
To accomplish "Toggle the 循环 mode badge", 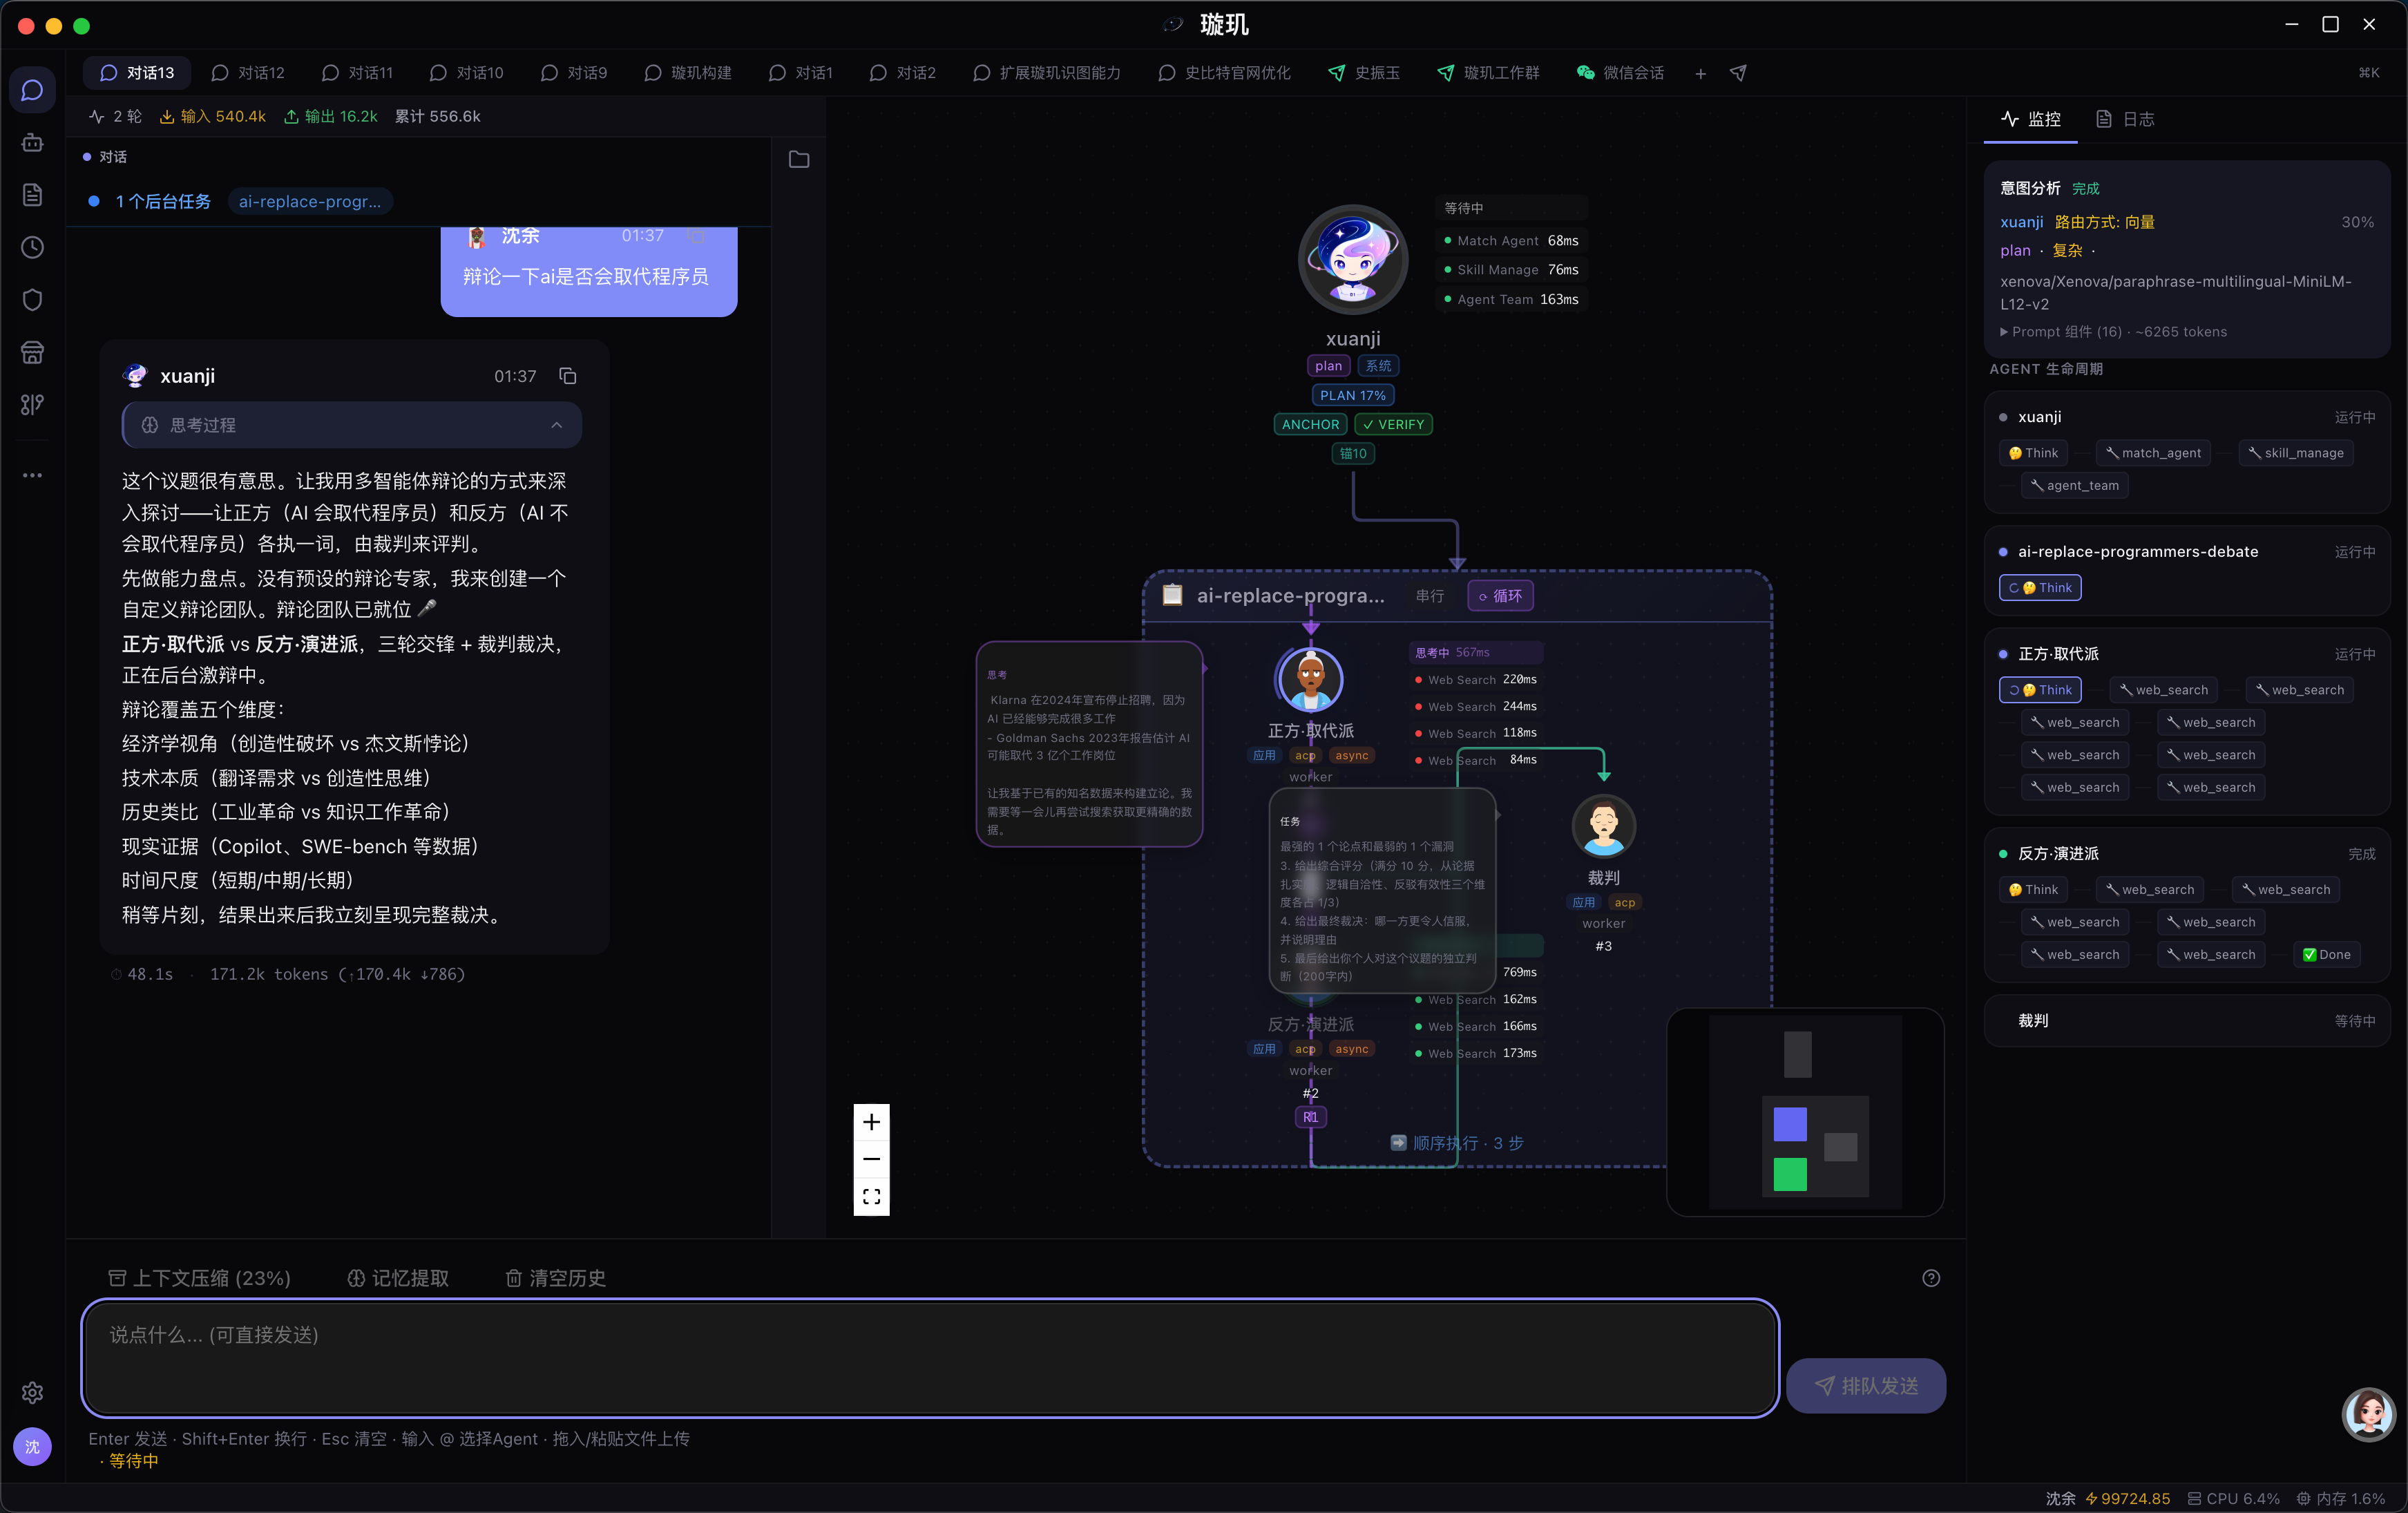I will click(1500, 596).
